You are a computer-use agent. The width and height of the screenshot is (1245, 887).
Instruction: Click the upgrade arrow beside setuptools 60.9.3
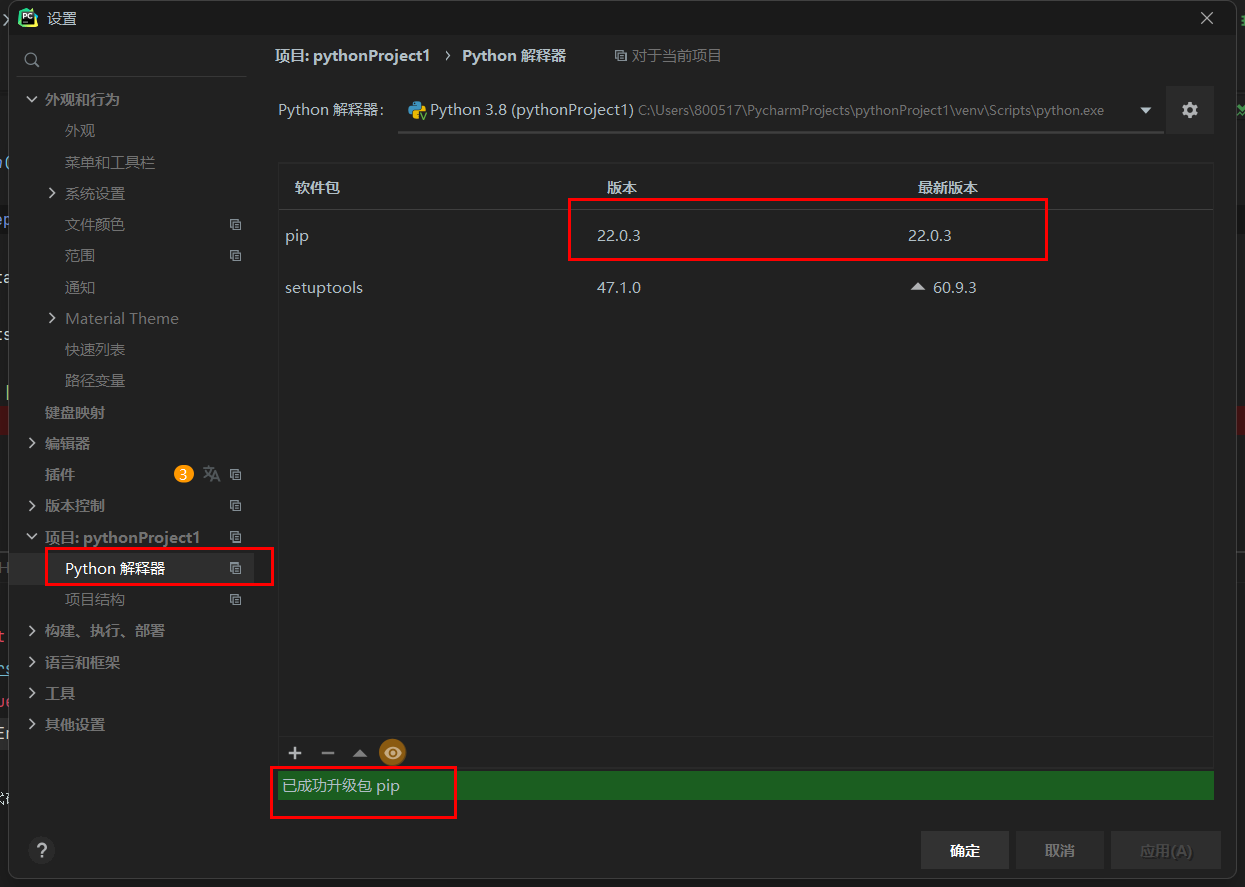[x=917, y=287]
